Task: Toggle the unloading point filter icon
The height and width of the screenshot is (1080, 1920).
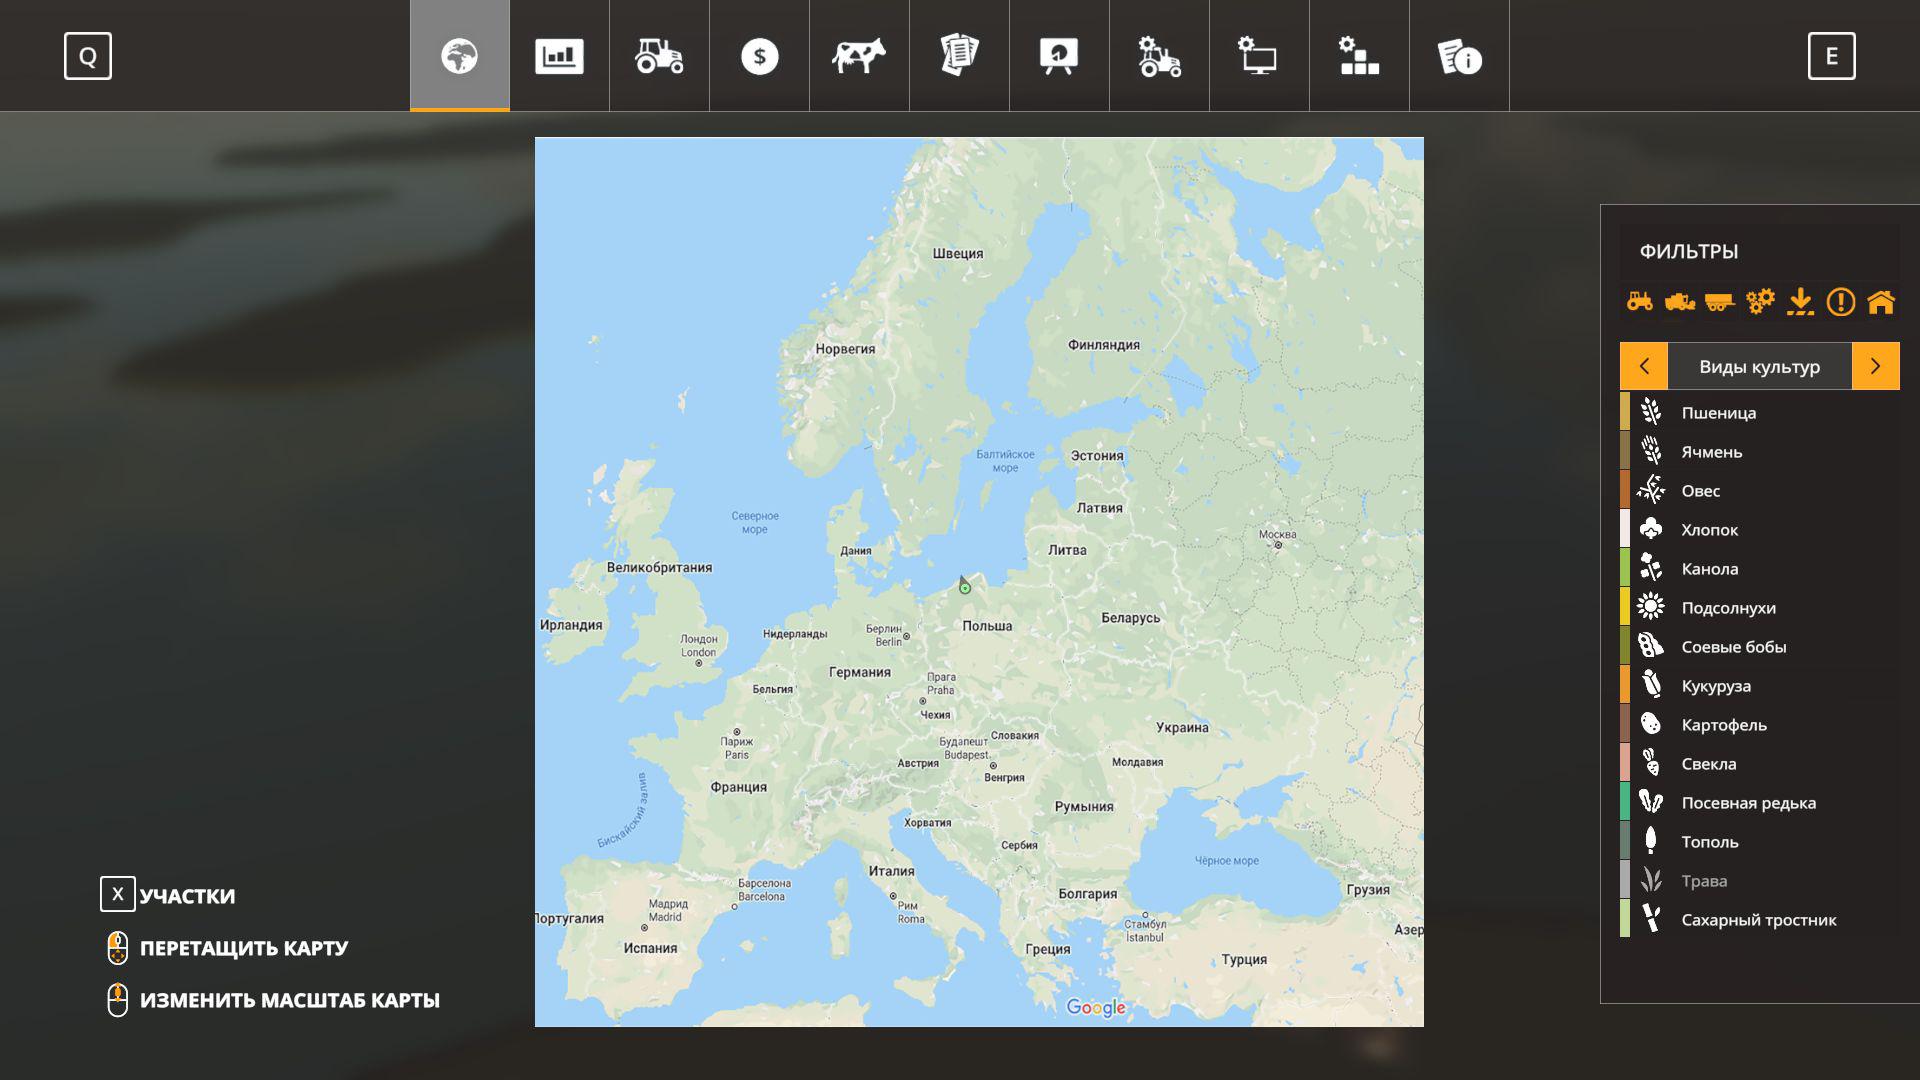Action: point(1800,301)
